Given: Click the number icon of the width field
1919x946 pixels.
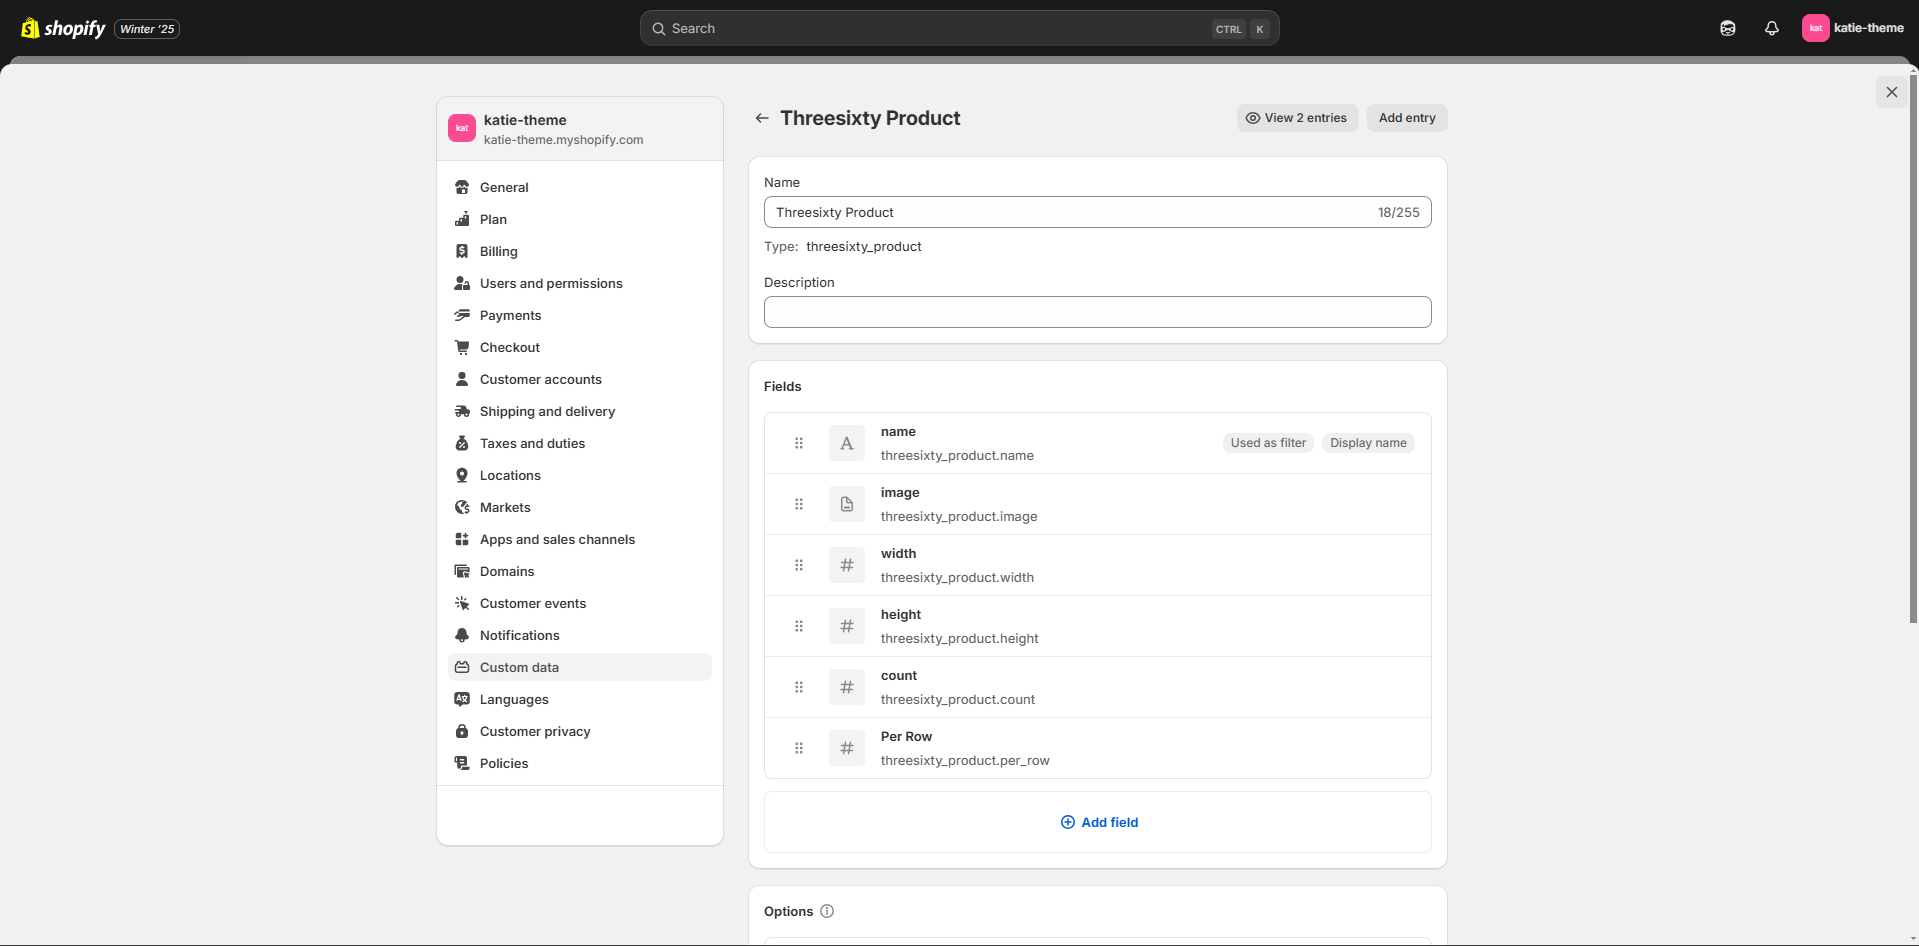Looking at the screenshot, I should [x=846, y=565].
